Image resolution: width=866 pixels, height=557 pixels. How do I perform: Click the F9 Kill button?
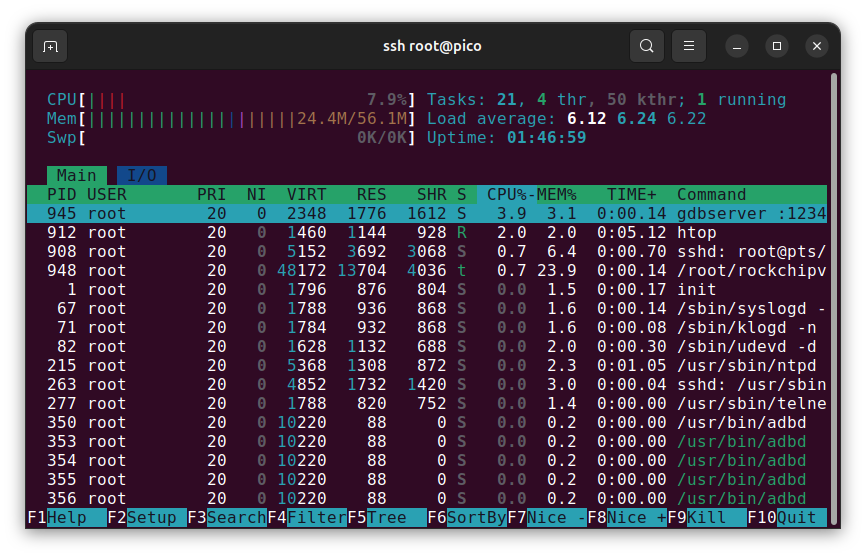click(707, 518)
